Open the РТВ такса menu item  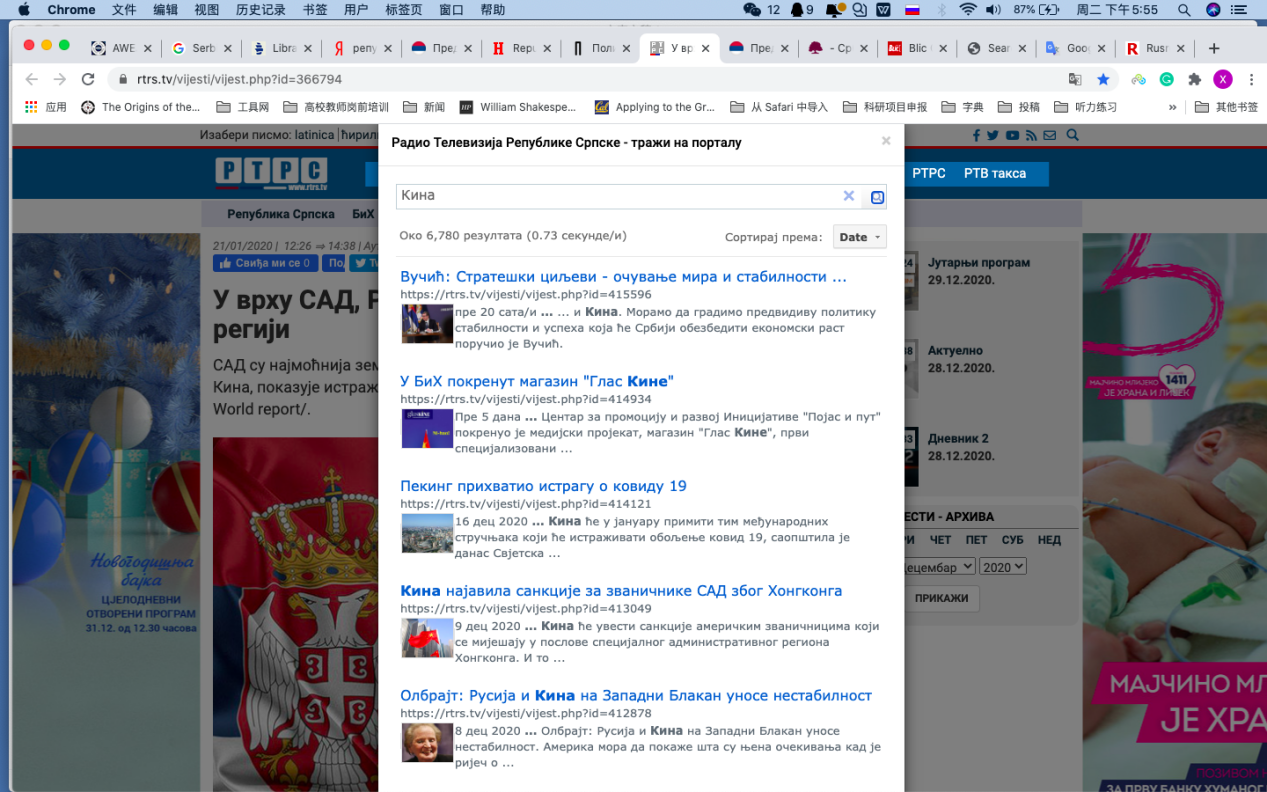[995, 173]
